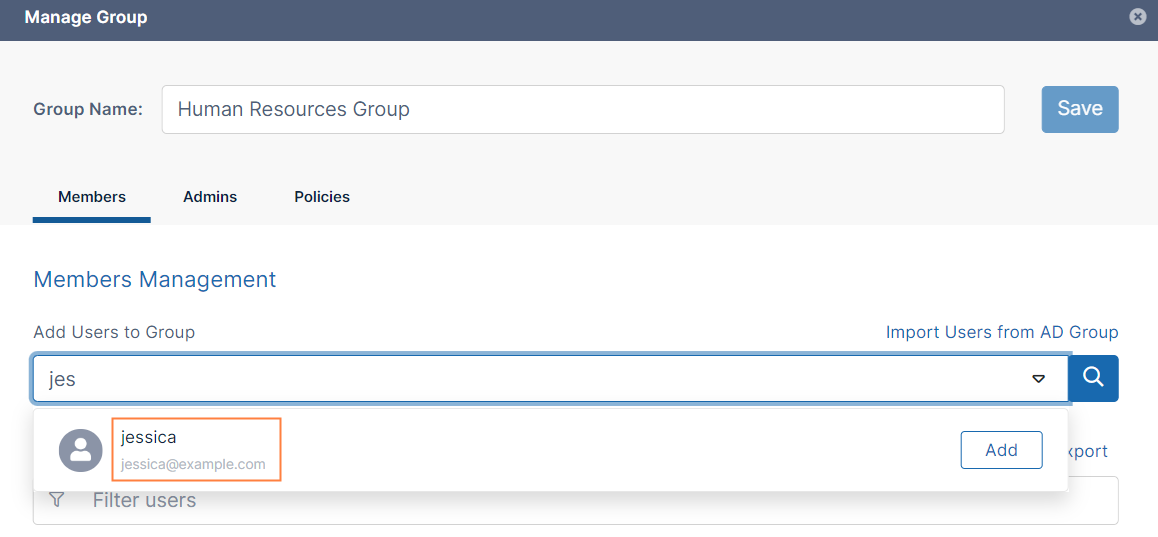Open Import Users from AD Group
1158x537 pixels.
coord(1002,332)
